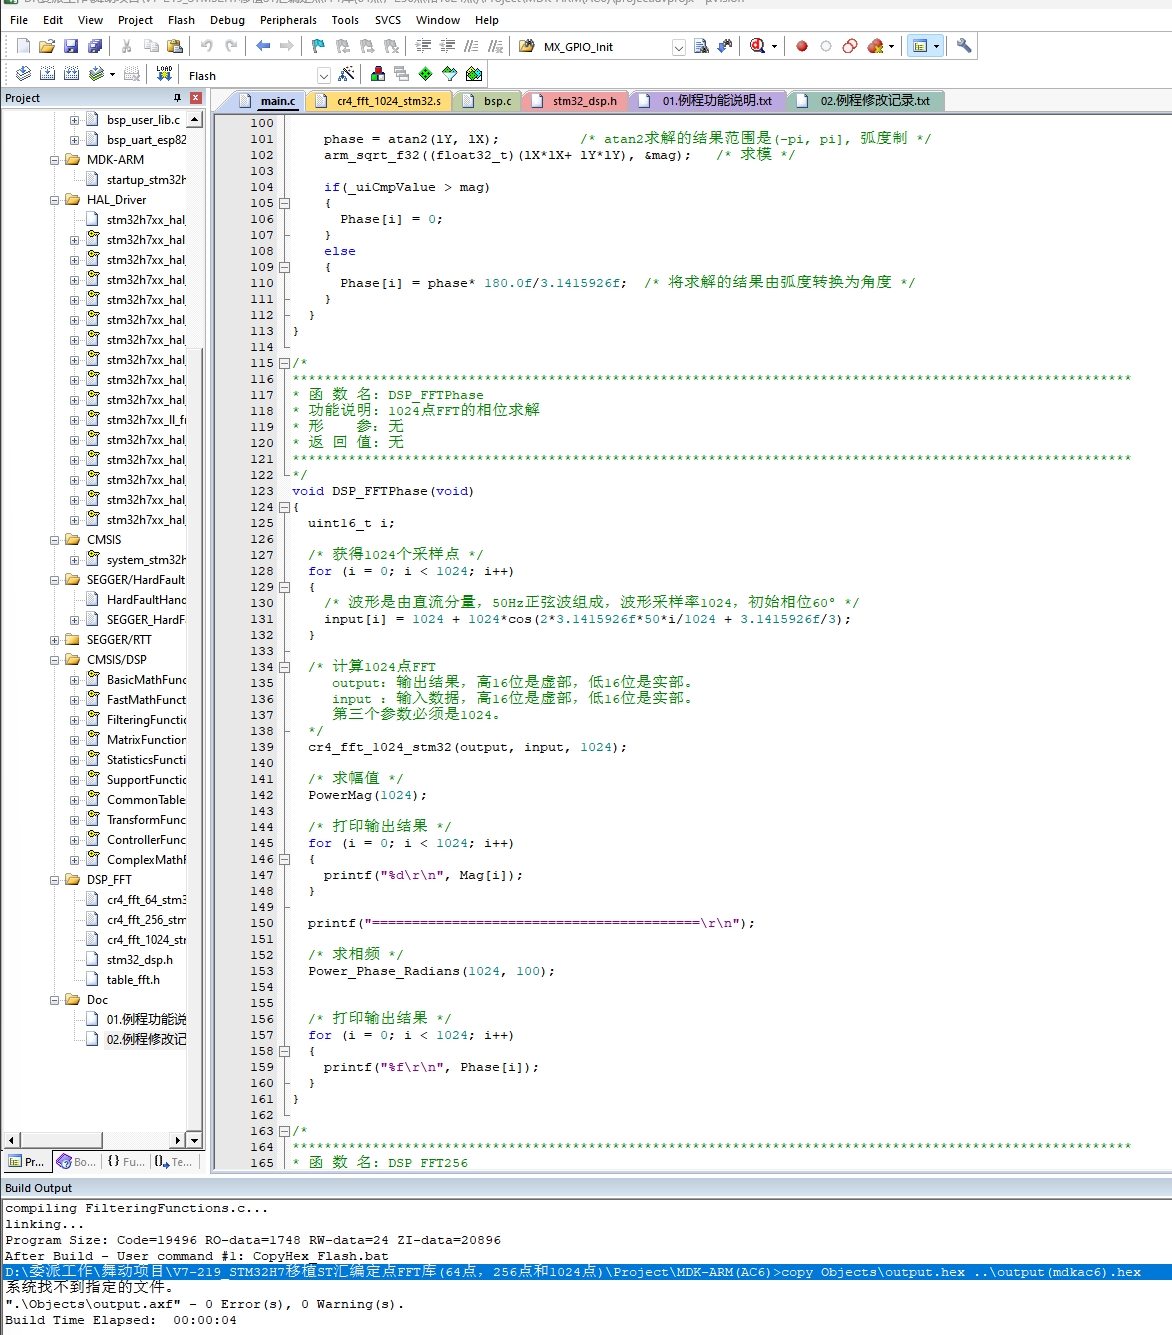Open the MX_GPIO_Init search dropdown
The width and height of the screenshot is (1172, 1335).
pos(679,47)
